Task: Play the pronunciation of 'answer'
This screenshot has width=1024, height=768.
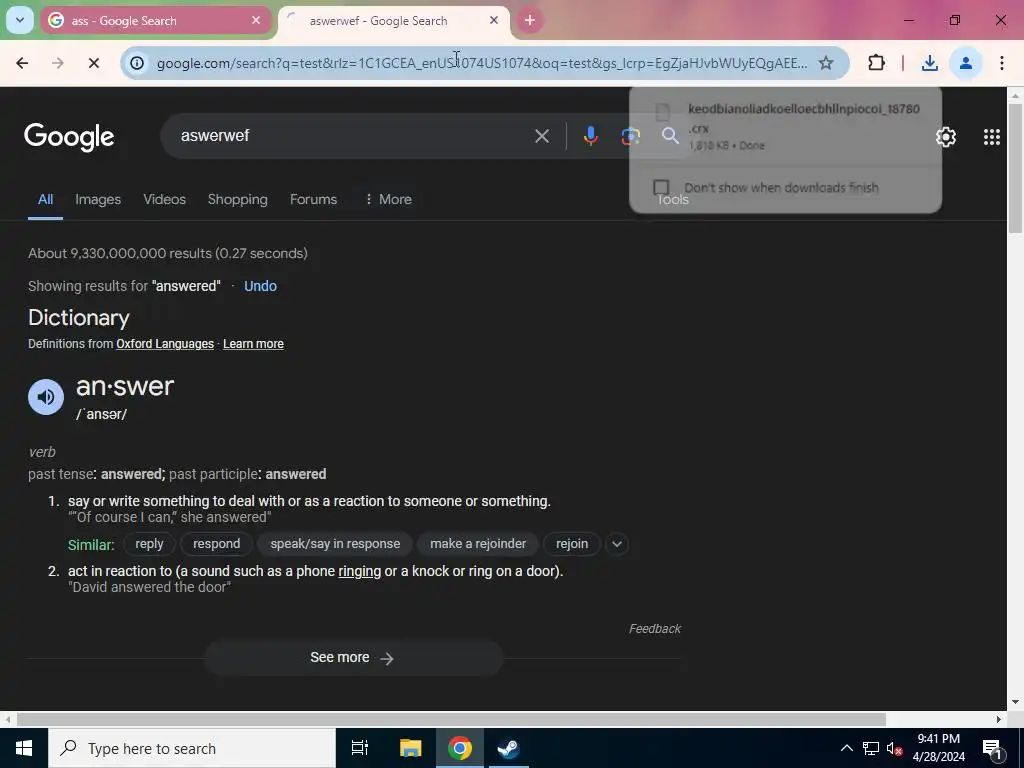Action: [46, 397]
